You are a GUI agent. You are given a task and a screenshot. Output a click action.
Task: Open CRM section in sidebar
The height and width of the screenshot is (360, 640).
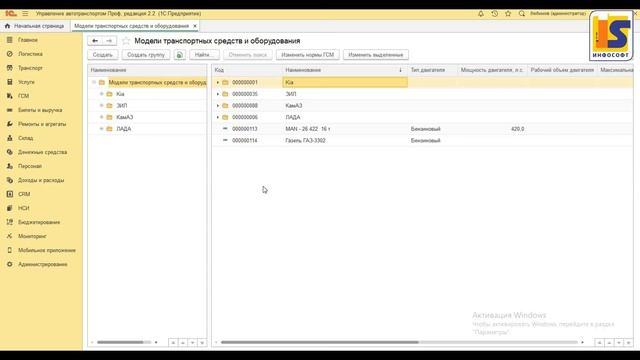tap(24, 194)
